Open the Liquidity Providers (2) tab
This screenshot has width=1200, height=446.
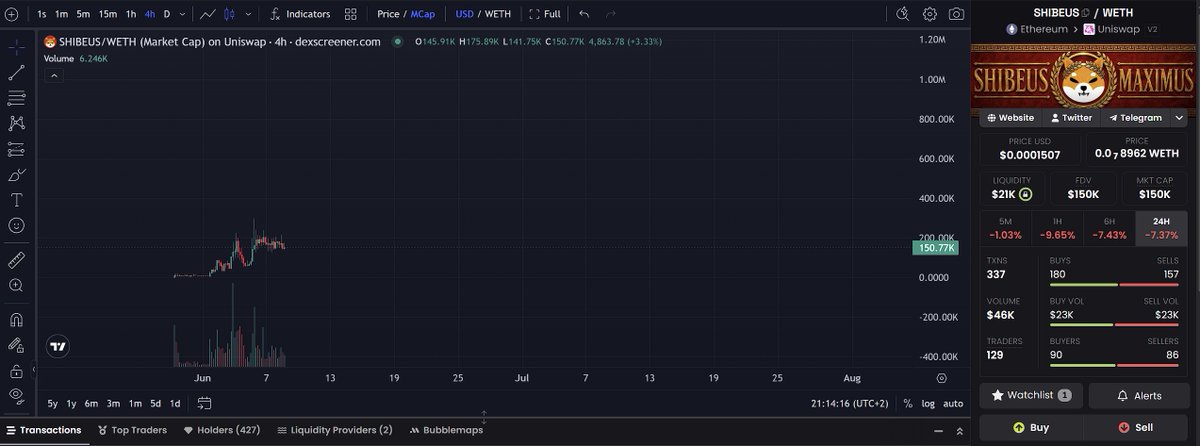(335, 430)
